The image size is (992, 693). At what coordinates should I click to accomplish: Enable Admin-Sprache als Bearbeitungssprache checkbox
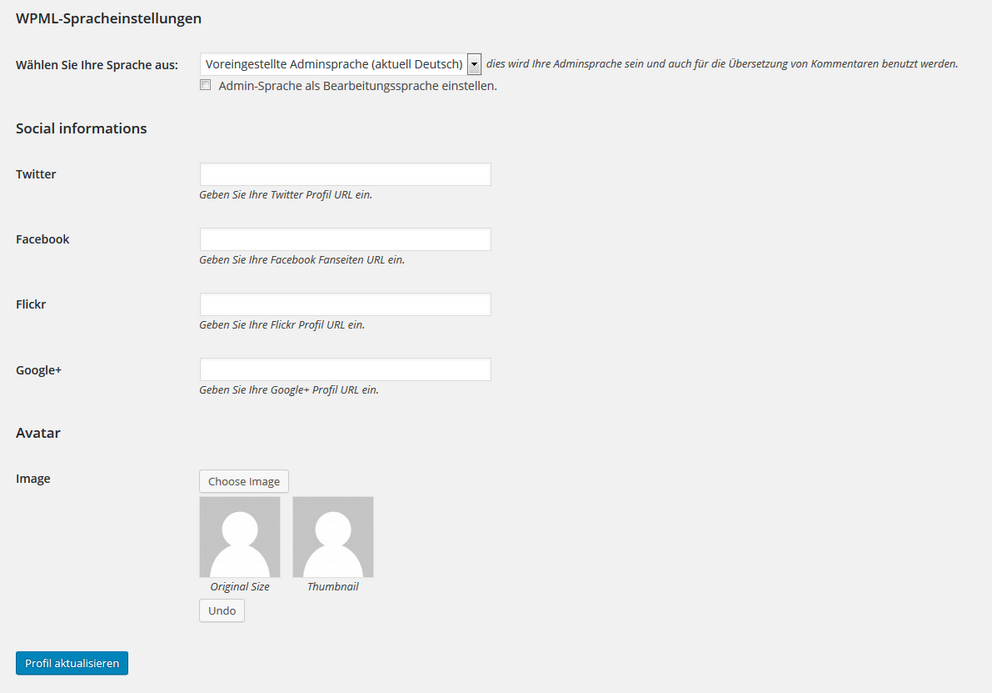tap(206, 85)
